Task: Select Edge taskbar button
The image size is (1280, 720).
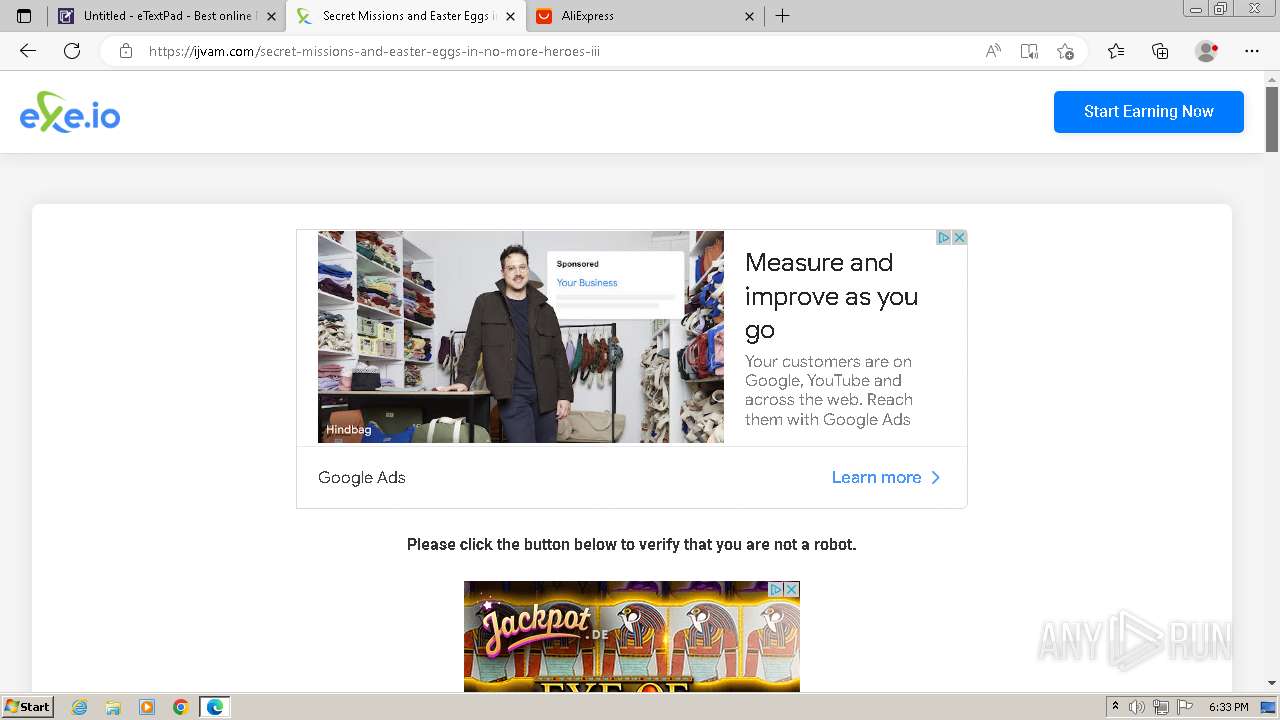Action: point(215,707)
